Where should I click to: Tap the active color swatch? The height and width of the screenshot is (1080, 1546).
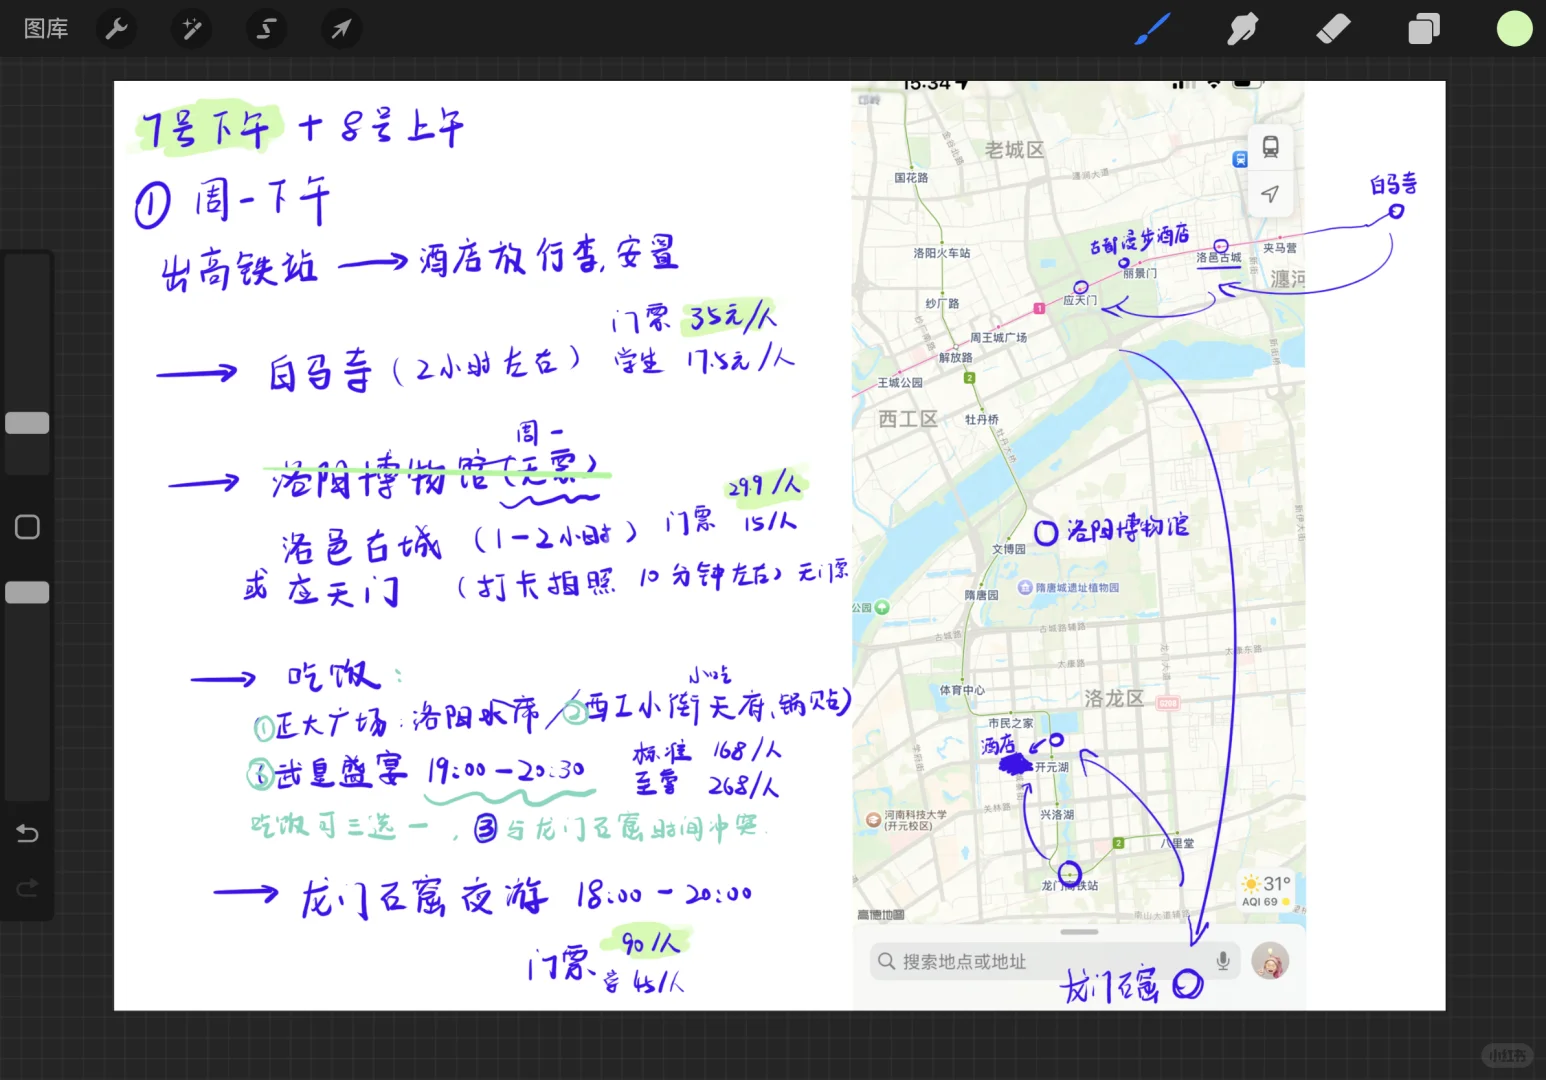1513,29
